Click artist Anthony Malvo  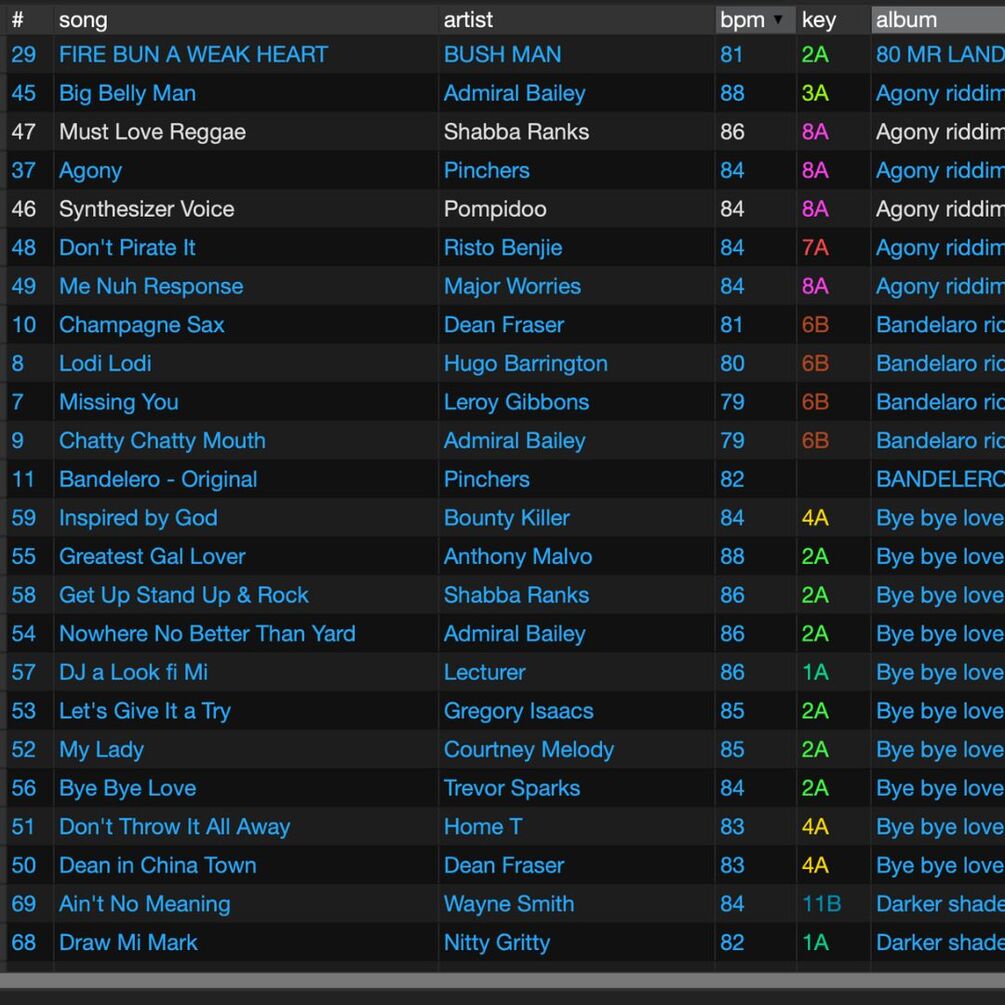click(x=518, y=556)
